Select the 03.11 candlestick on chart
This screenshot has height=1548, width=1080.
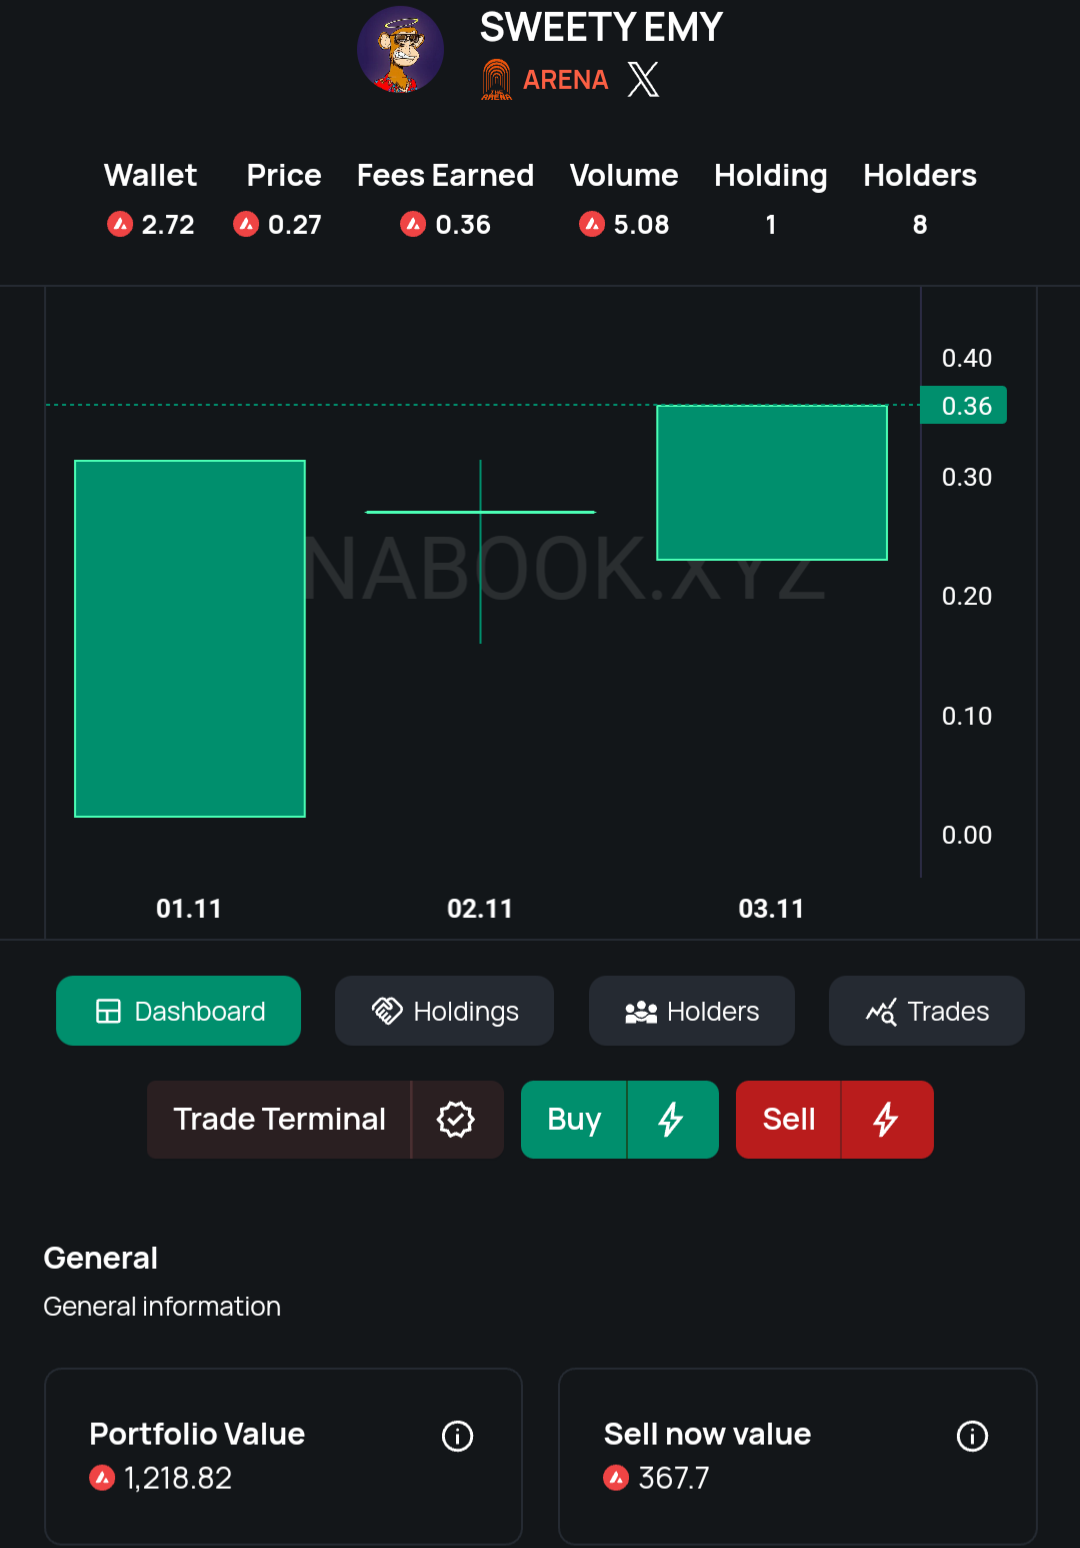point(772,482)
